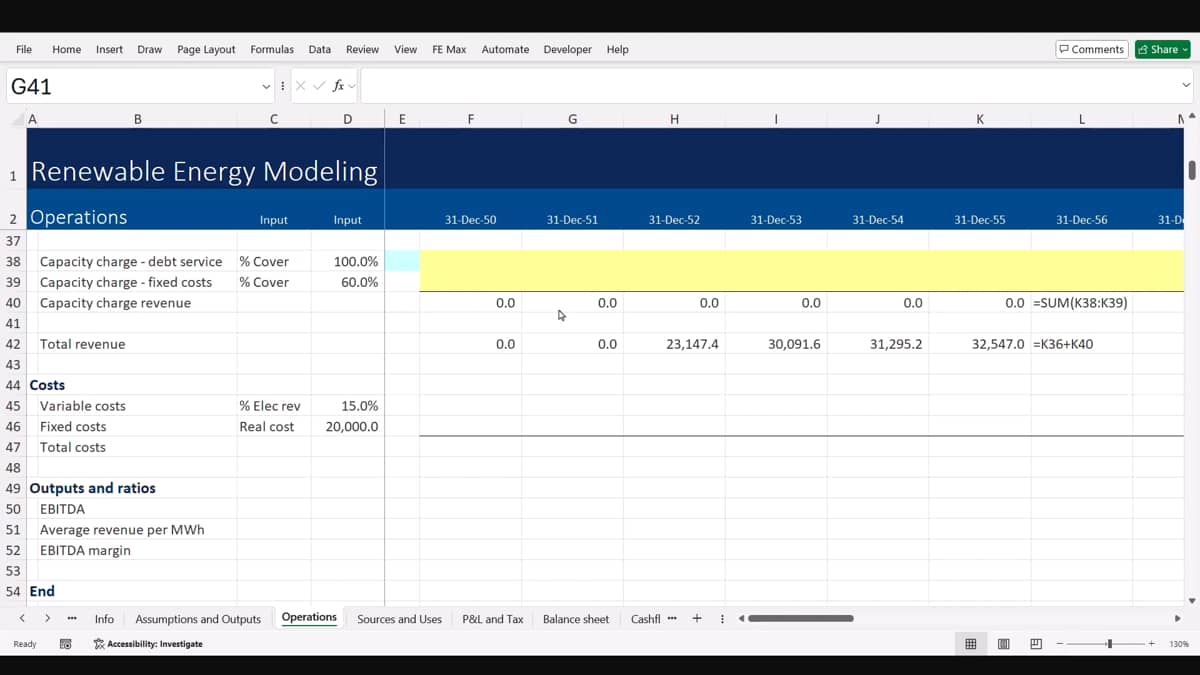
Task: Go to previous sheet with left arrow
Action: (22, 618)
